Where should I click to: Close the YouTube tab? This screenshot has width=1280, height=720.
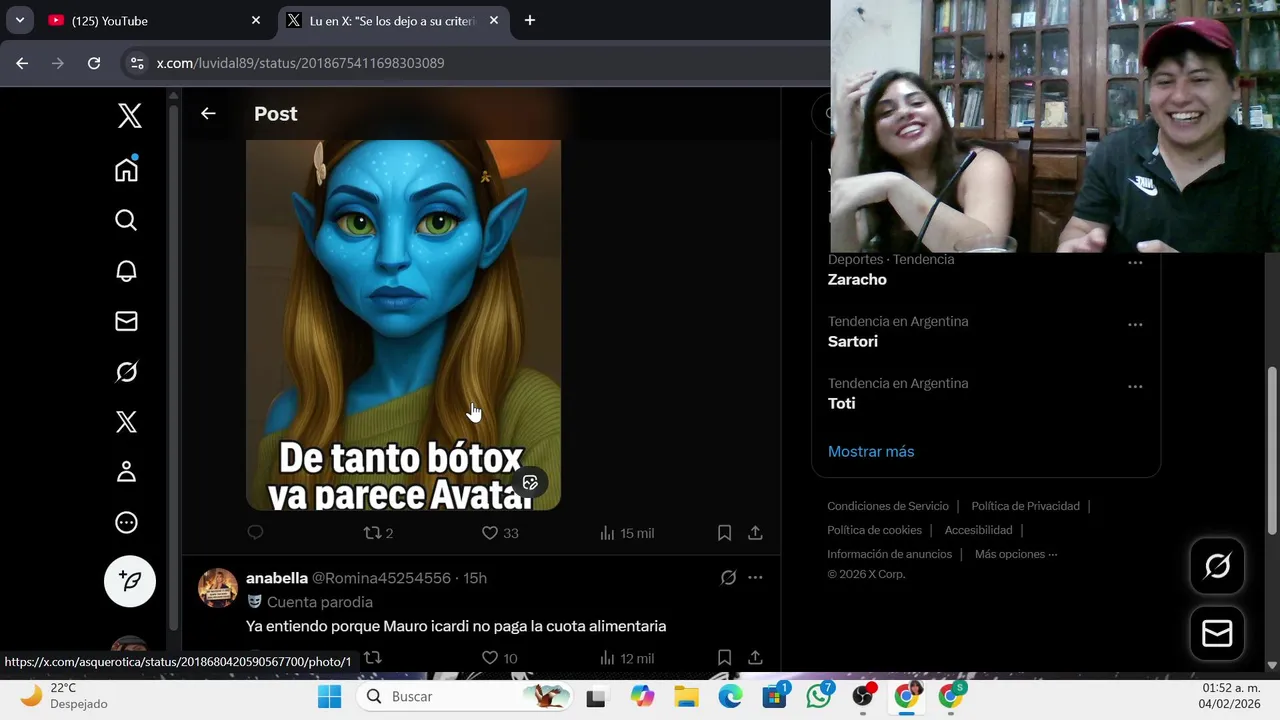256,20
